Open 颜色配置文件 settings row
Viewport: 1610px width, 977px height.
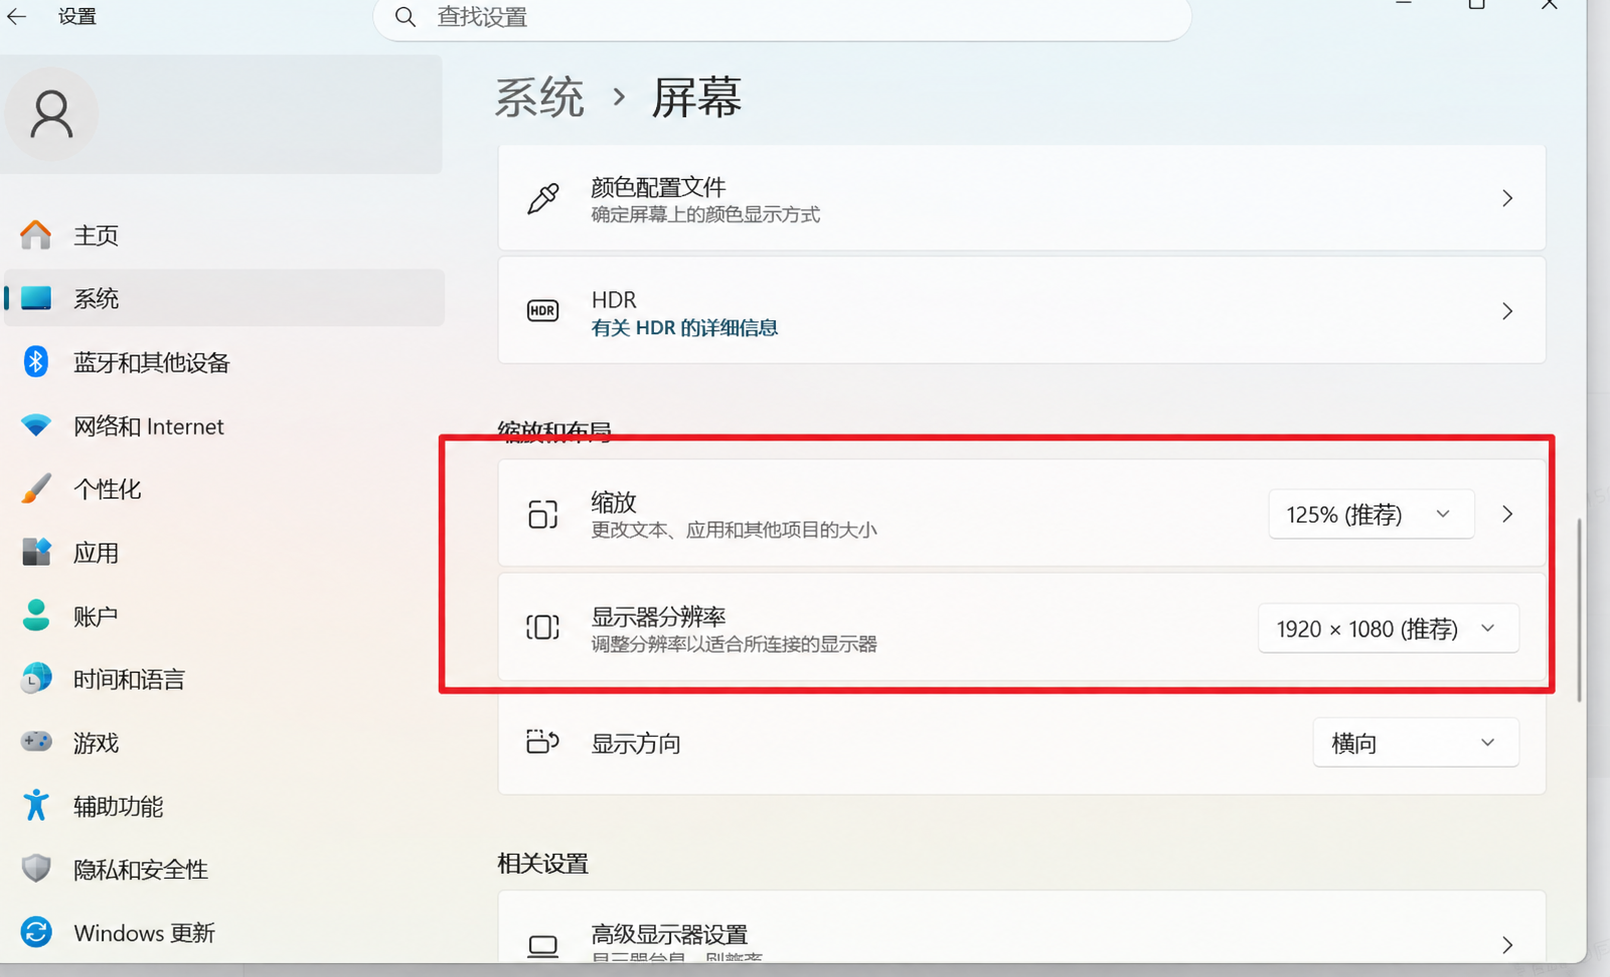pos(1021,198)
